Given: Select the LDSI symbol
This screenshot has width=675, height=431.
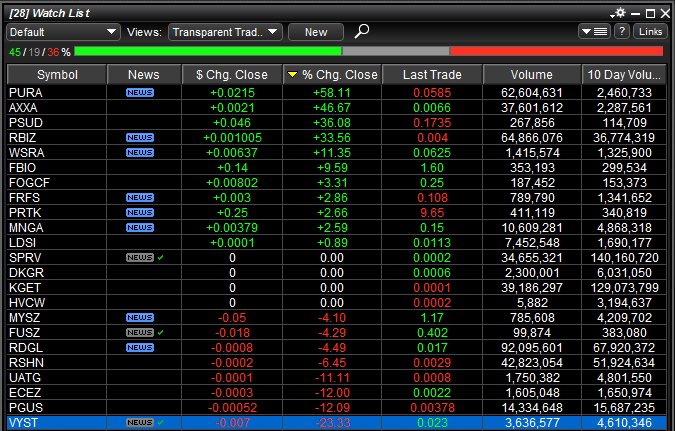Looking at the screenshot, I should click(22, 242).
